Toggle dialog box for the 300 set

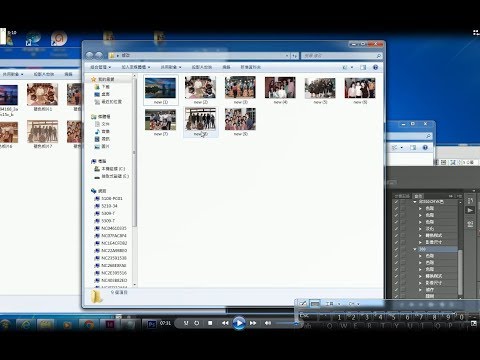(403, 249)
